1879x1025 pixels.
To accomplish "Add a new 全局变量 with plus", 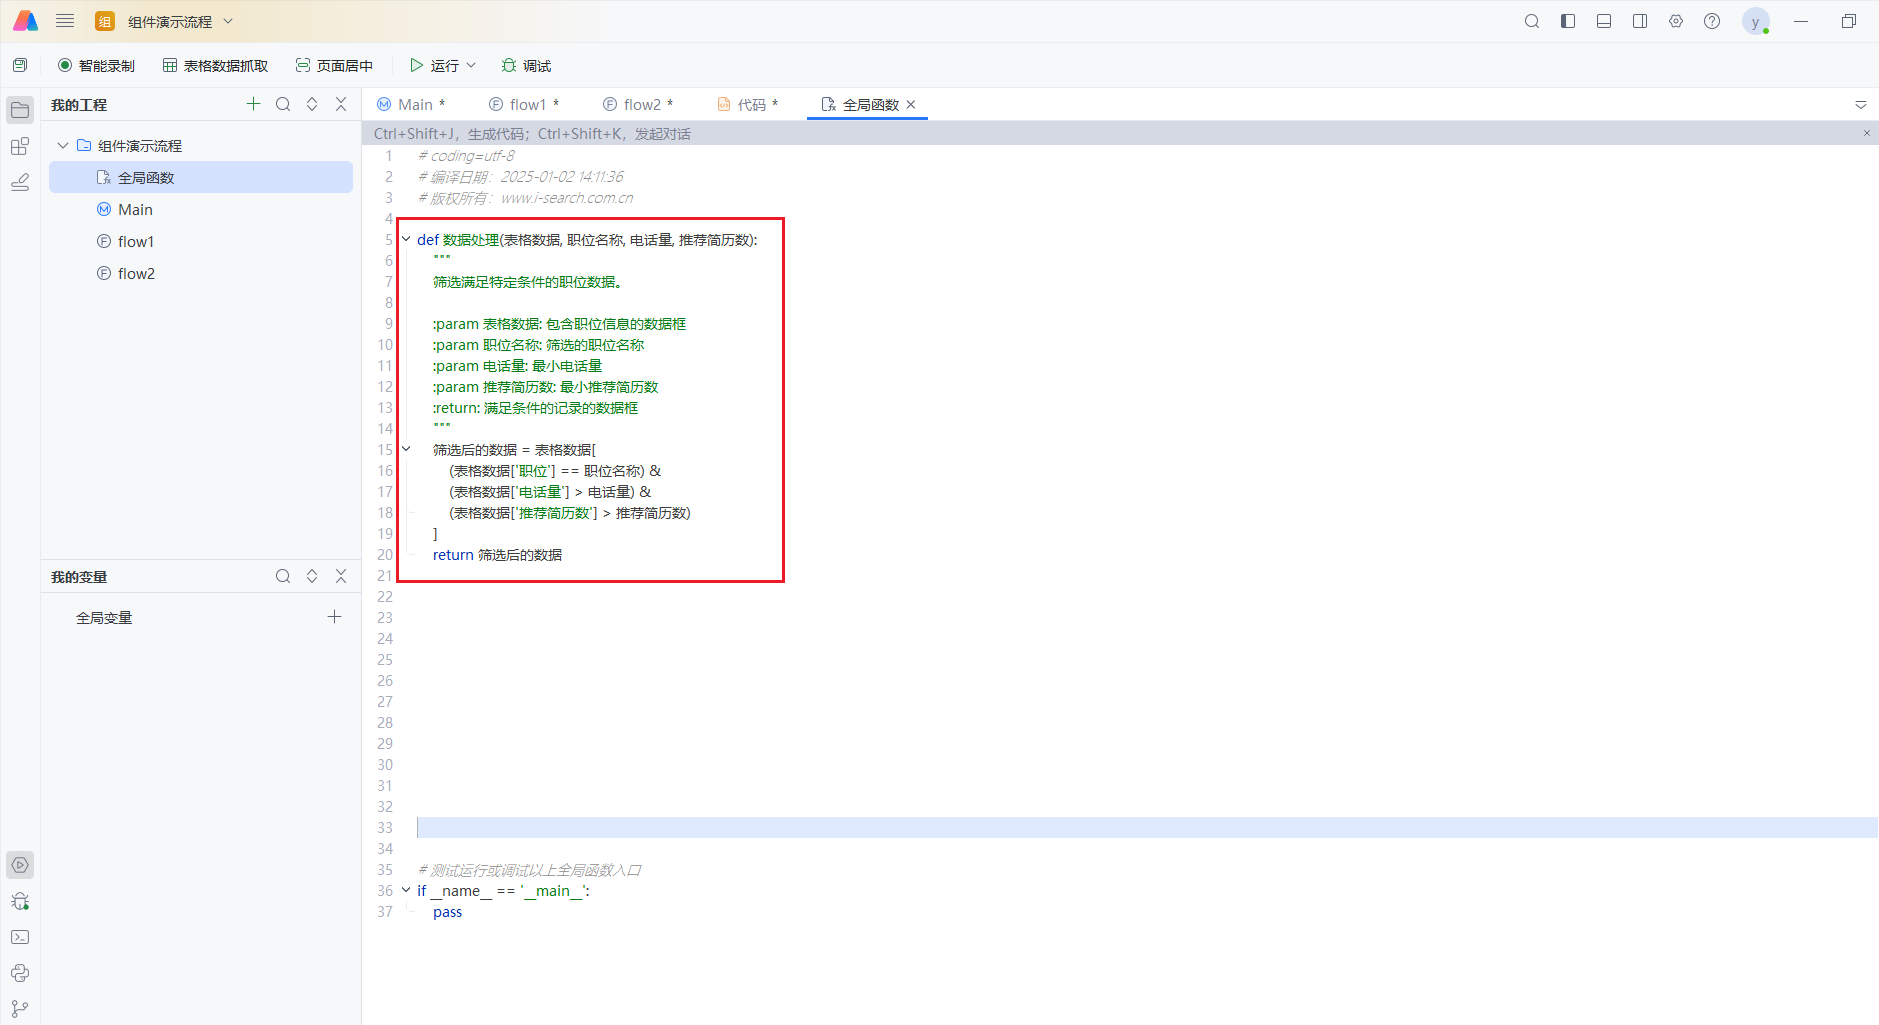I will pyautogui.click(x=334, y=617).
